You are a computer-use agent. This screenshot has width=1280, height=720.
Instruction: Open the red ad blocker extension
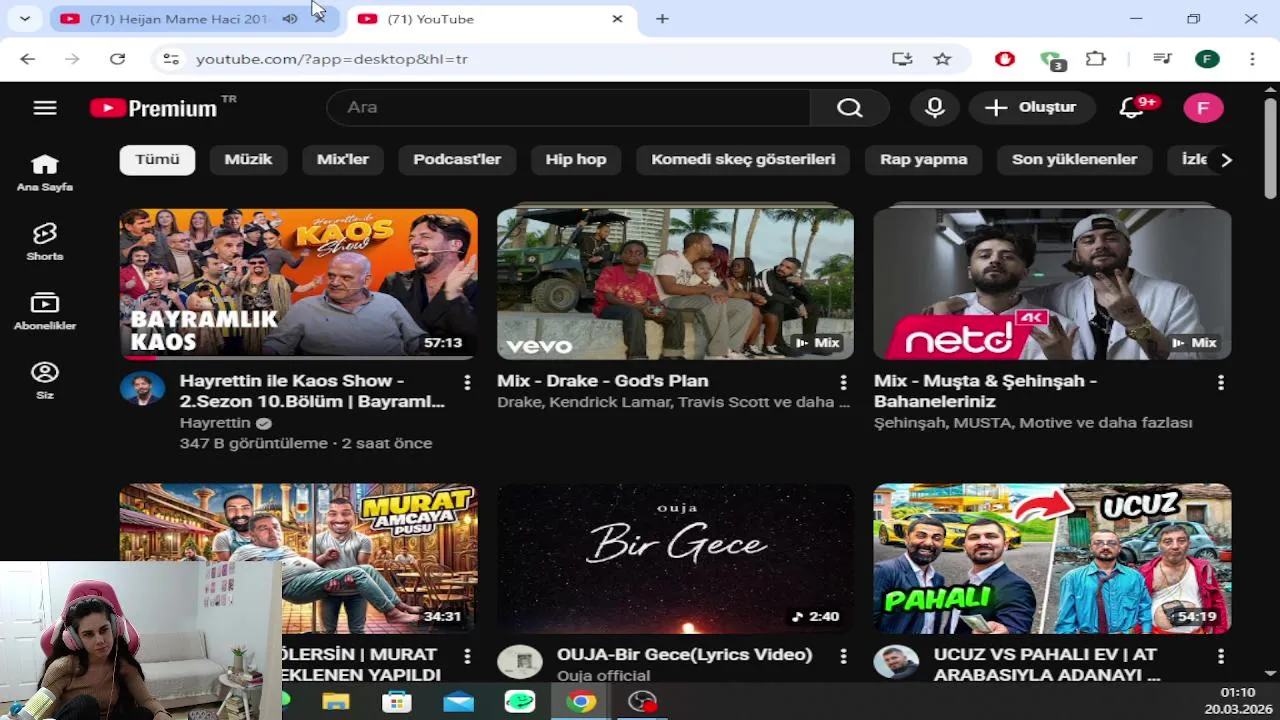tap(1005, 59)
